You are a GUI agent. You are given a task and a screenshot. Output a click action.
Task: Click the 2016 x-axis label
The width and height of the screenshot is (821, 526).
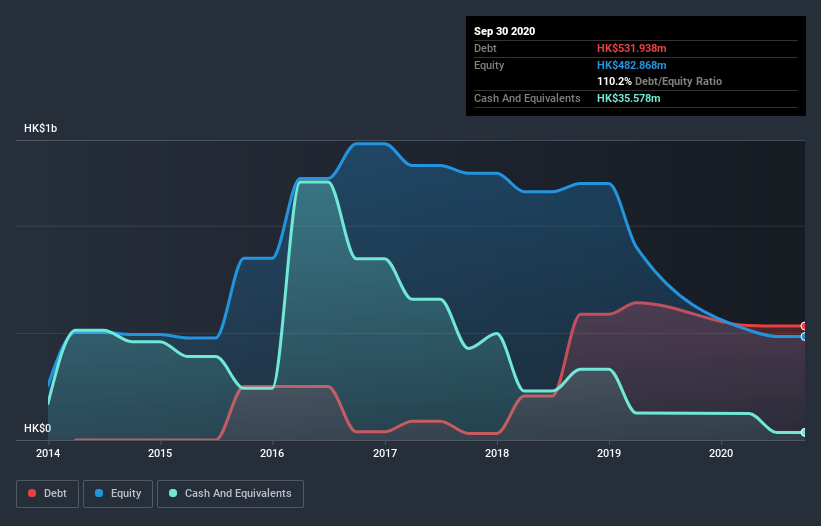point(272,453)
